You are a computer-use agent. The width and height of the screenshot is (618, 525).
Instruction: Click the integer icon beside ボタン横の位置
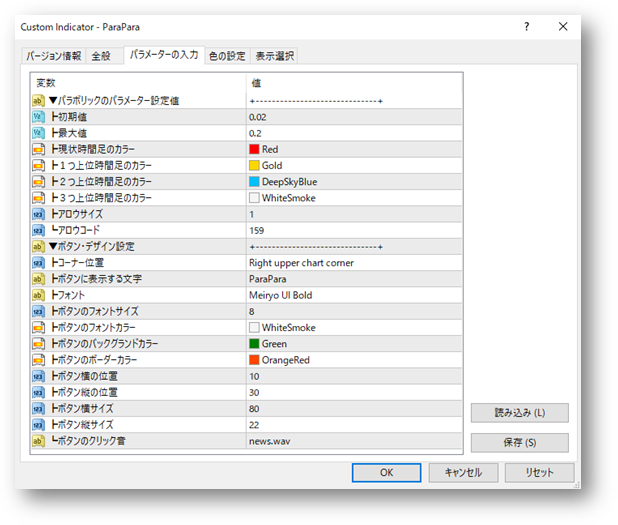38,376
